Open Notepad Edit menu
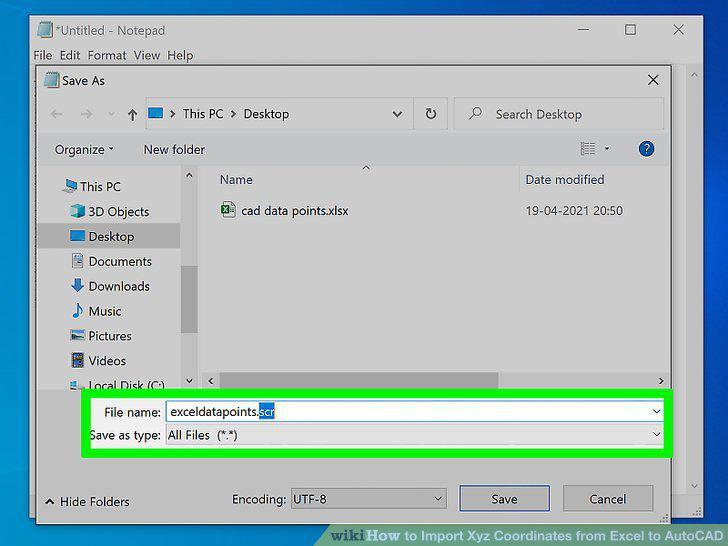Screen dimensions: 728x546 click(70, 55)
